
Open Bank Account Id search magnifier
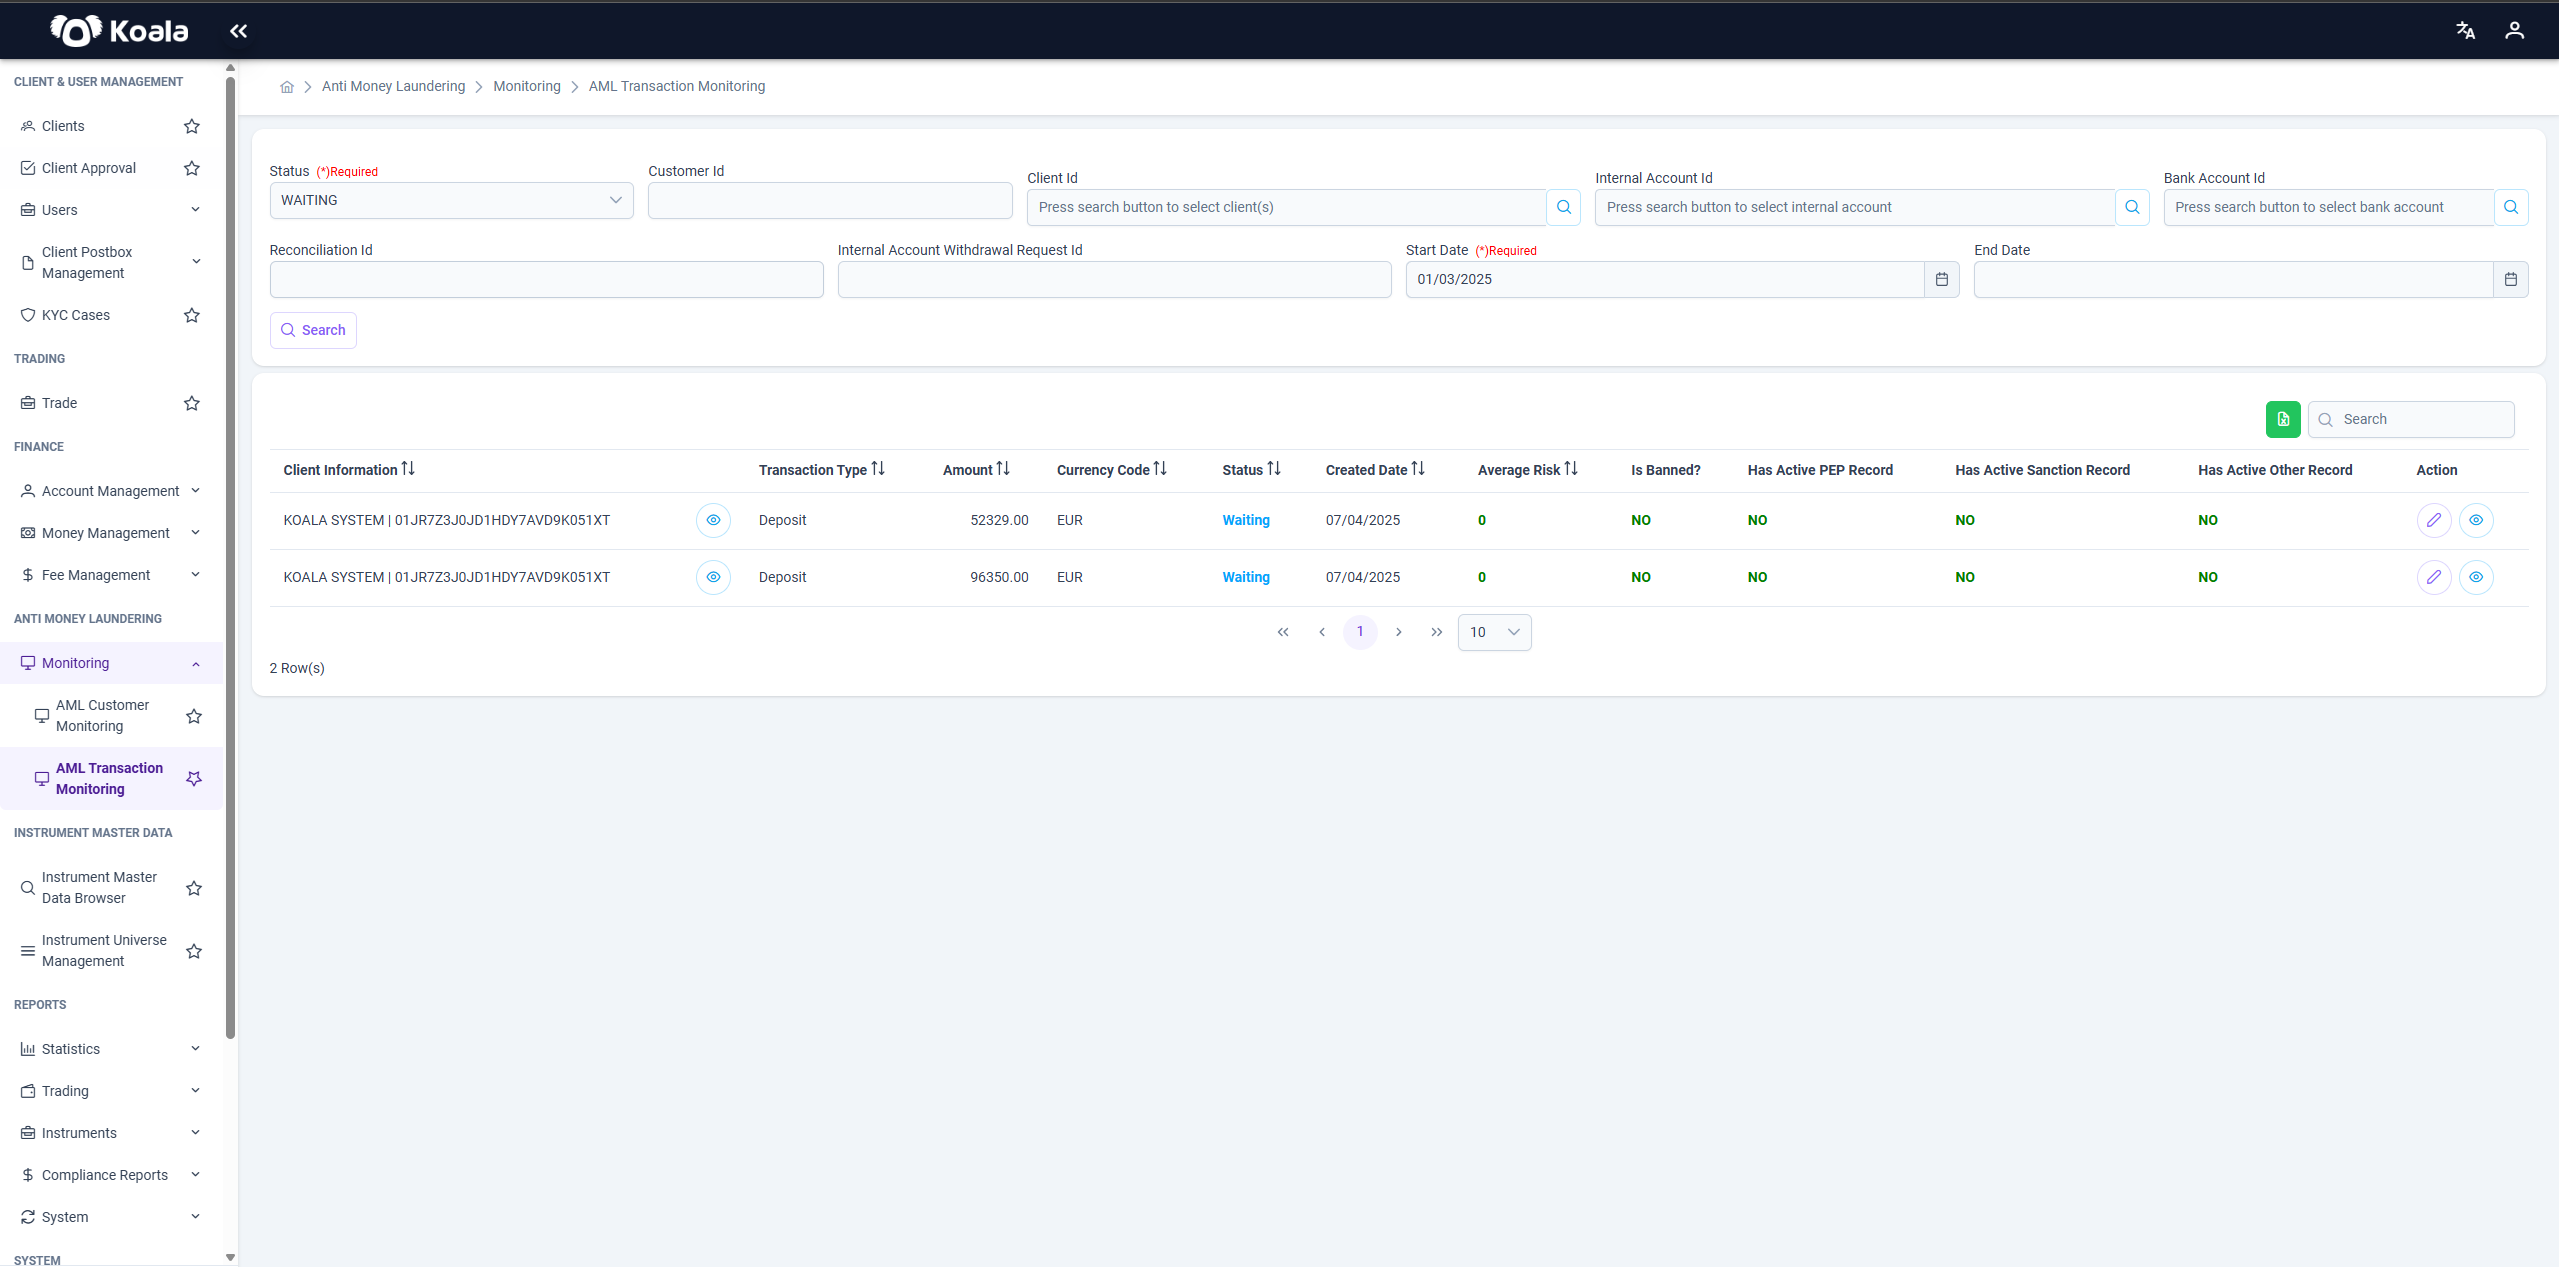(2511, 207)
